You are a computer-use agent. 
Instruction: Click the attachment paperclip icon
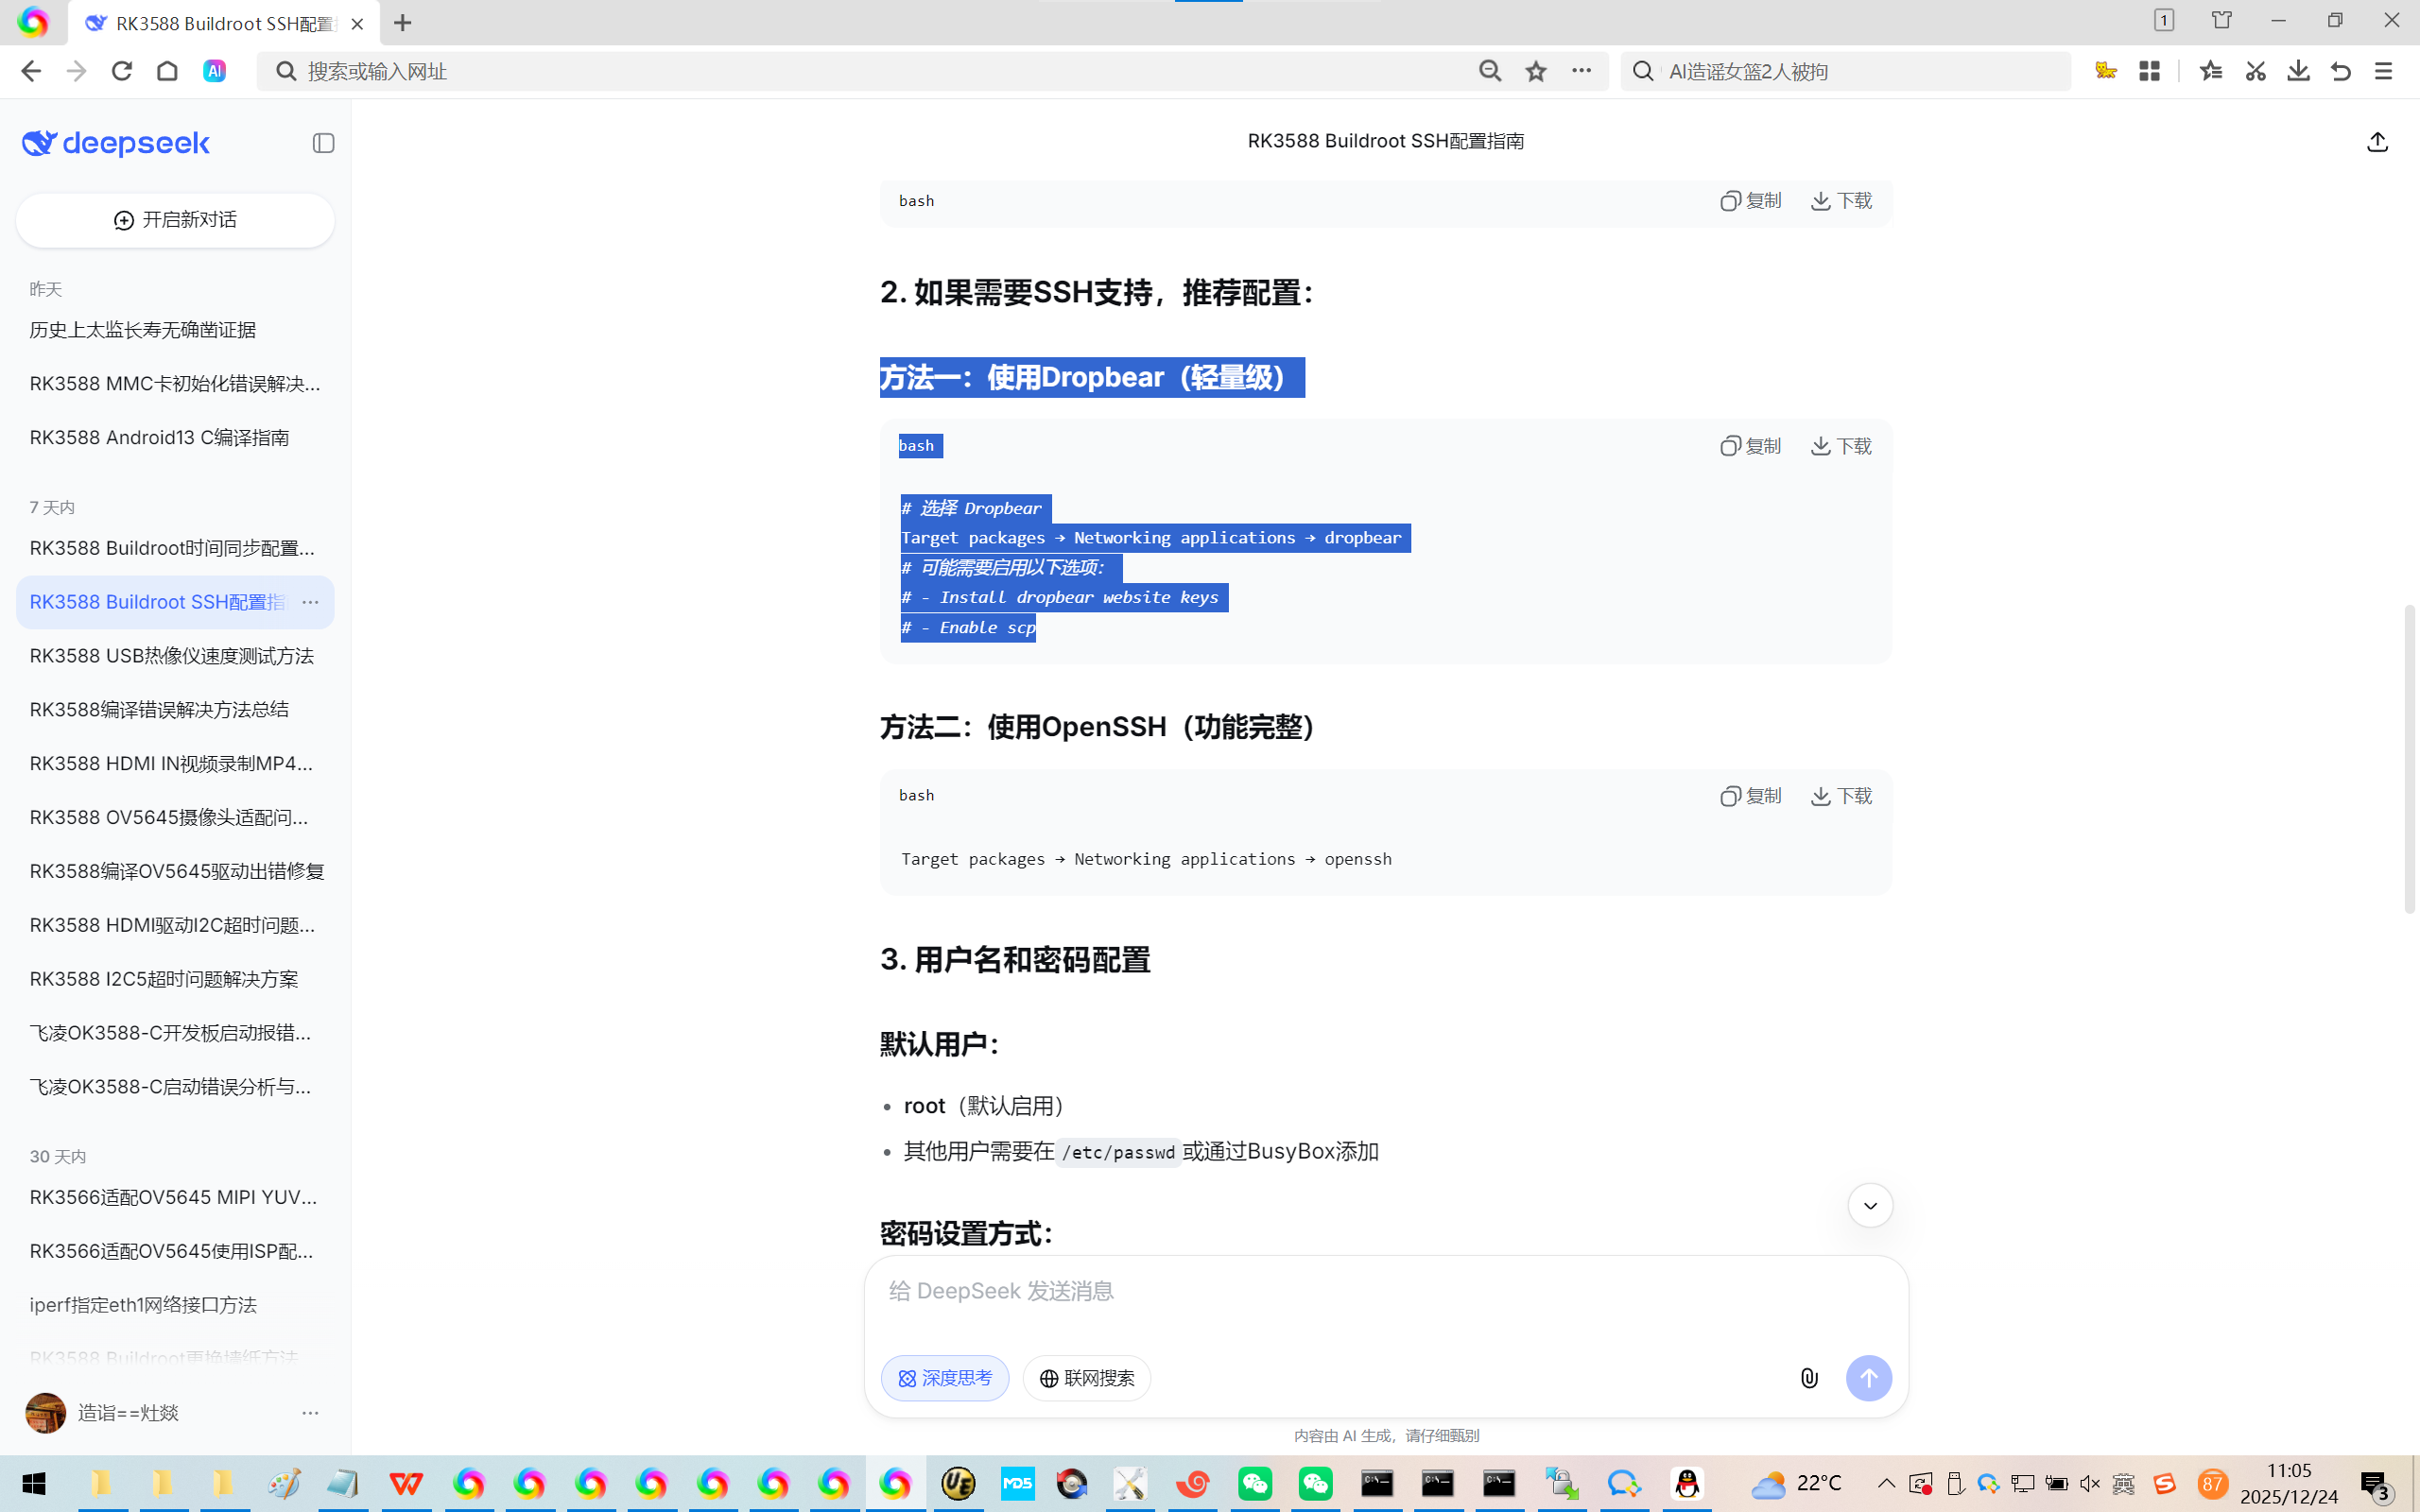(x=1809, y=1378)
